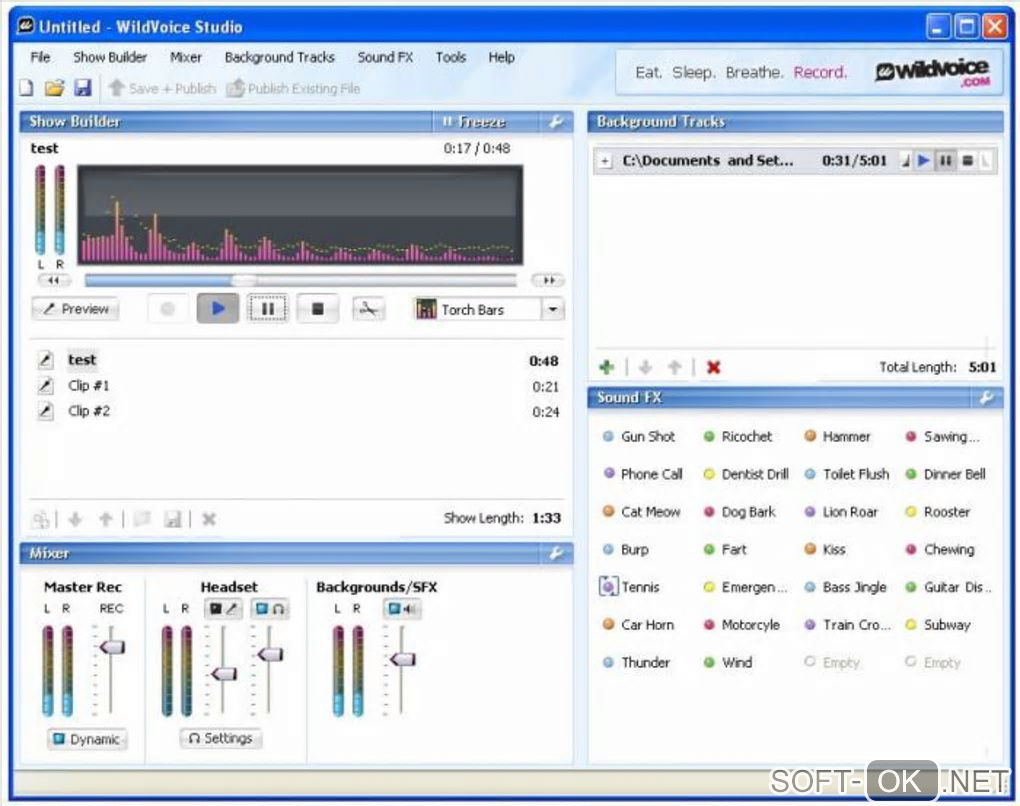Screen dimensions: 1020x806
Task: Play the test show clip
Action: [x=218, y=309]
